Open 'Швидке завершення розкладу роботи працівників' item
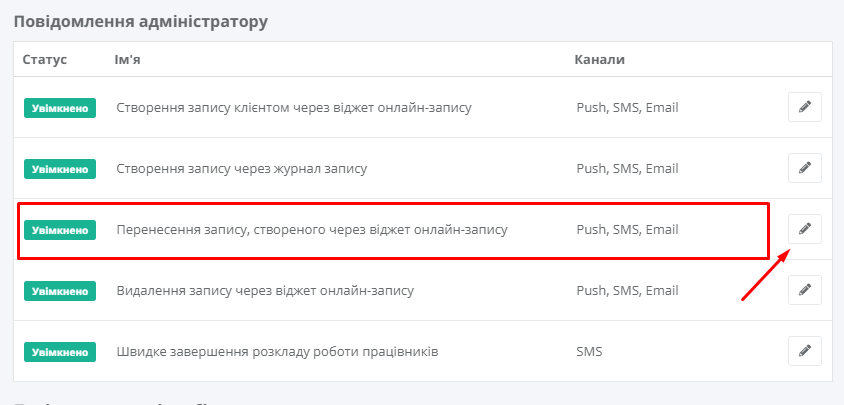The width and height of the screenshot is (844, 405). [277, 352]
